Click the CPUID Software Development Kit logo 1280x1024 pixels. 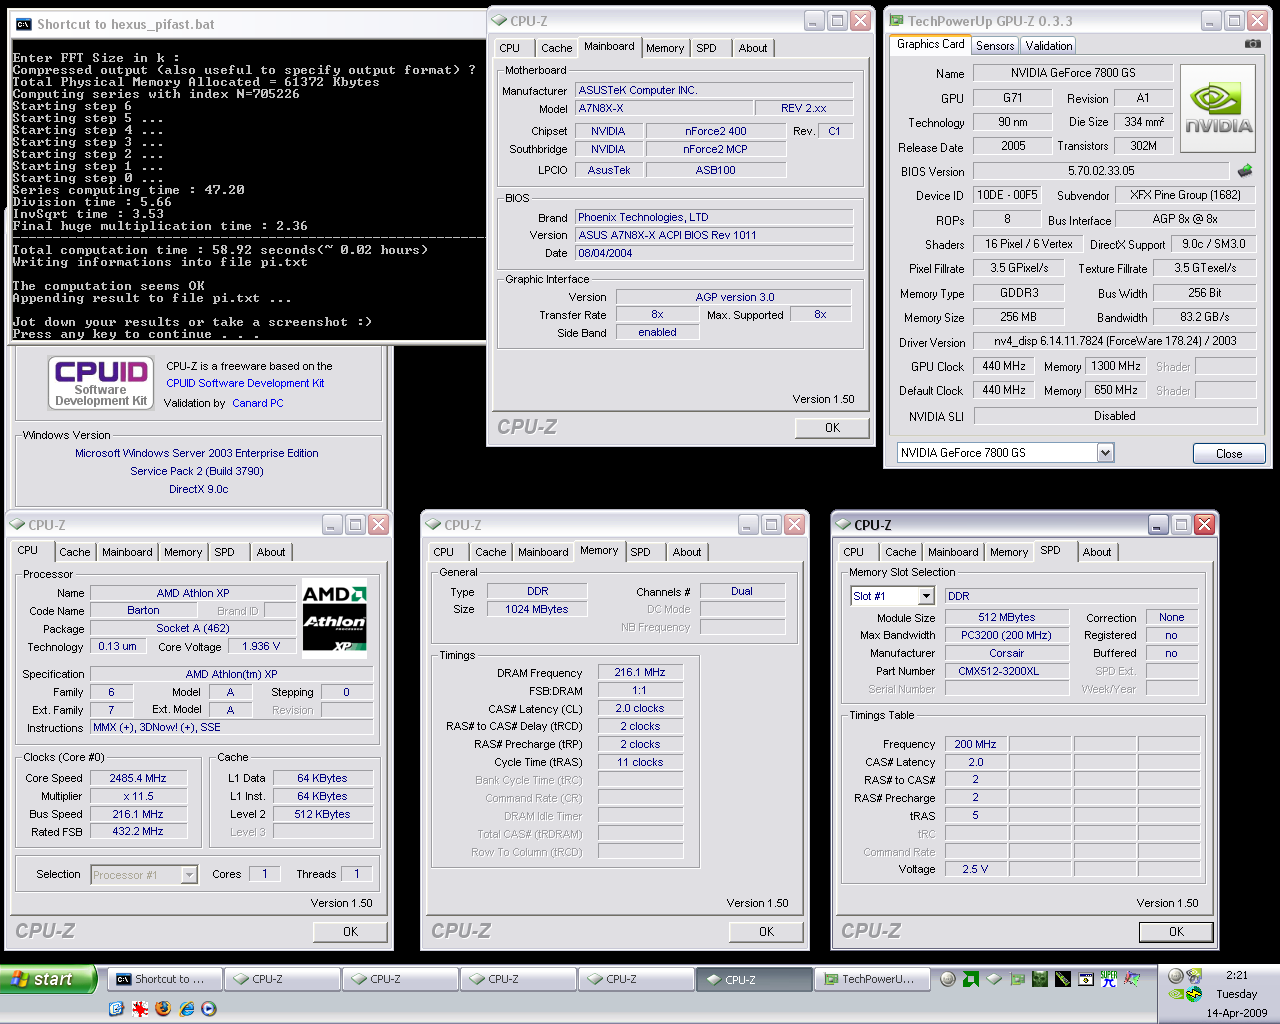(101, 384)
